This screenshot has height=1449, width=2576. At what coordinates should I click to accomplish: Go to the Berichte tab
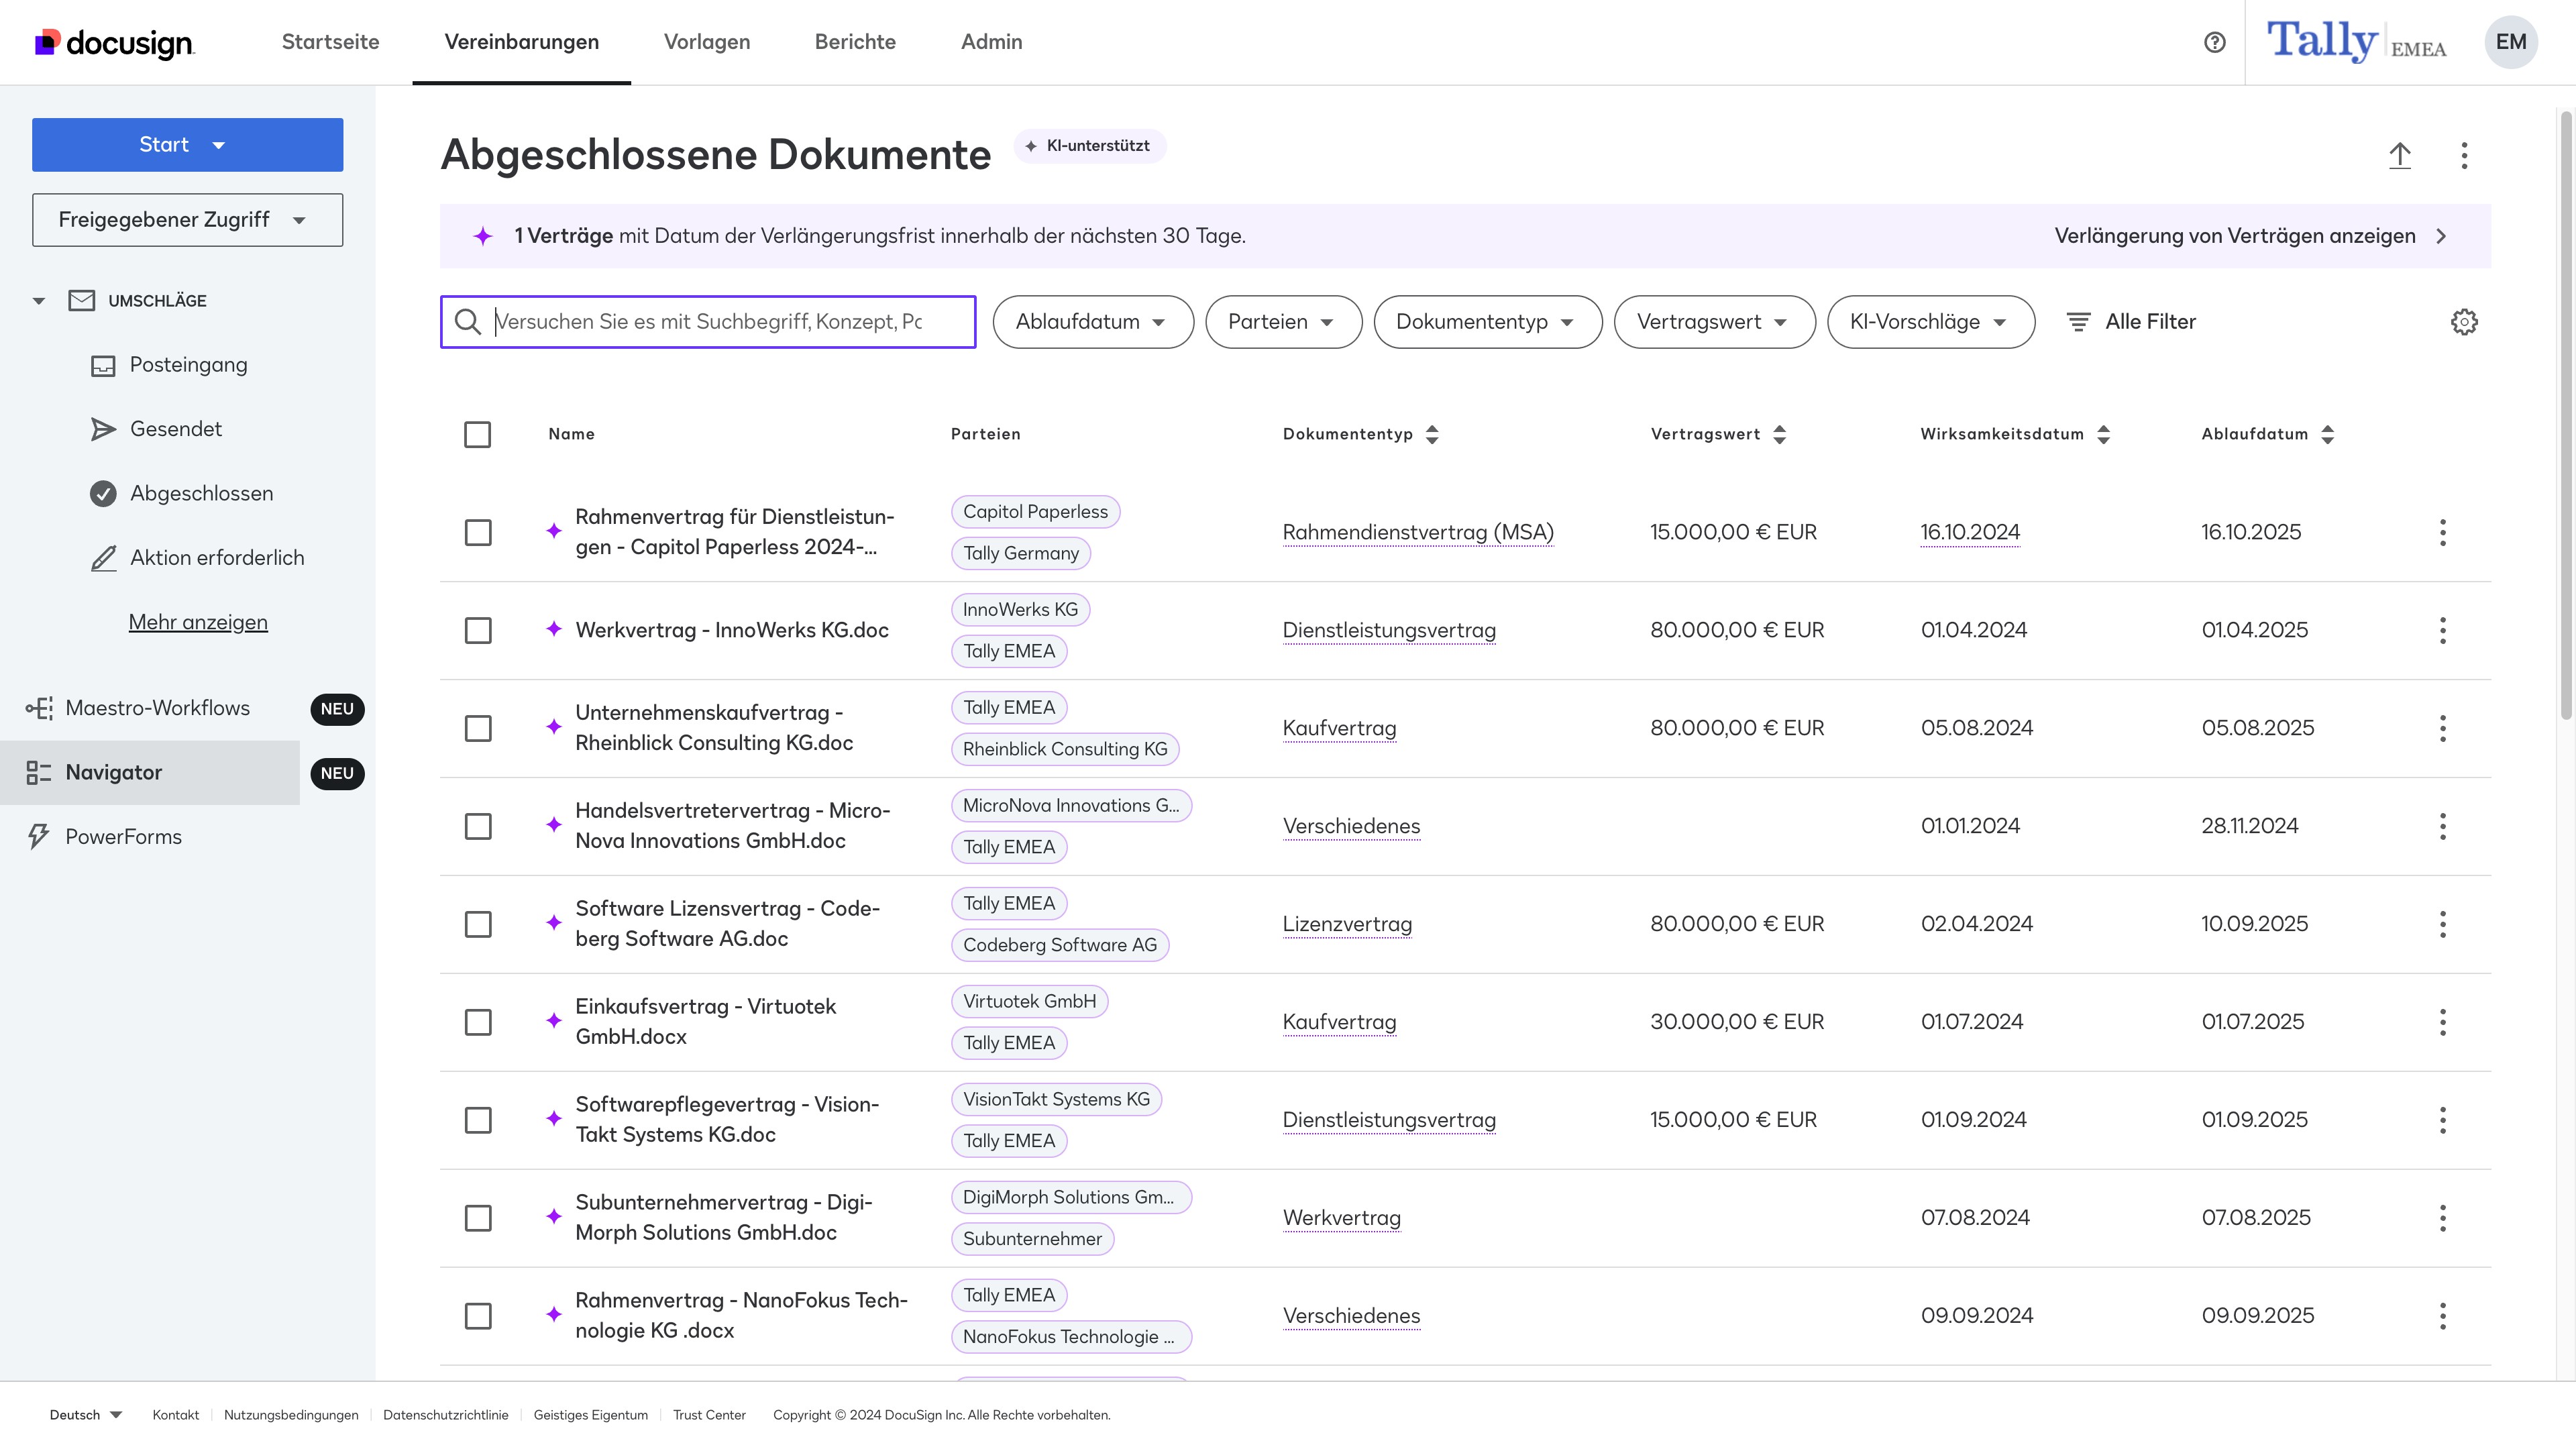coord(854,42)
